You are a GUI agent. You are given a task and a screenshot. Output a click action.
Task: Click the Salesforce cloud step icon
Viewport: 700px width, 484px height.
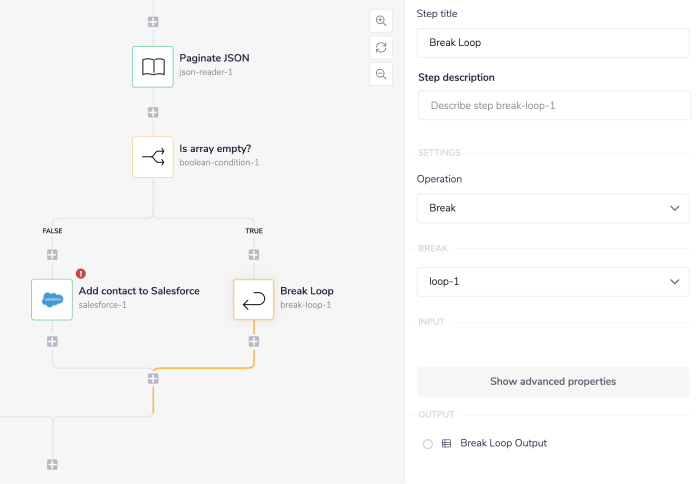tap(52, 299)
